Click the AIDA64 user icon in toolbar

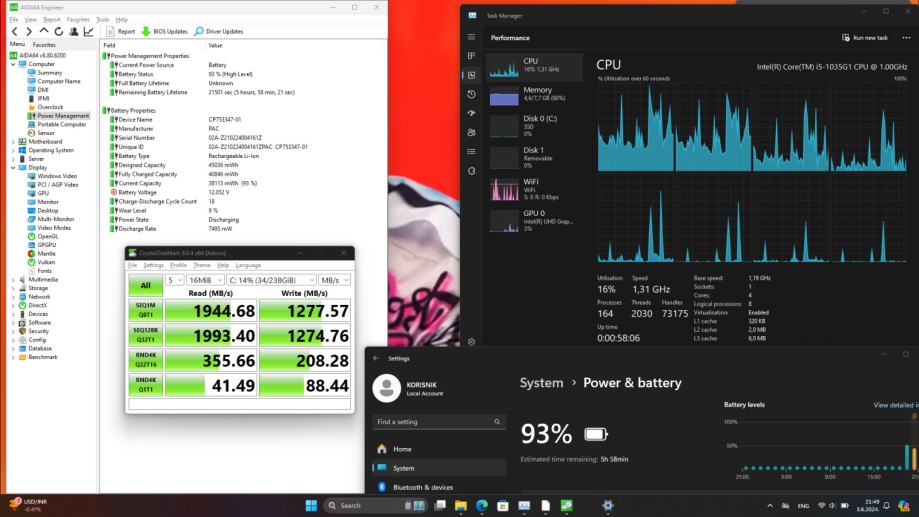[74, 32]
